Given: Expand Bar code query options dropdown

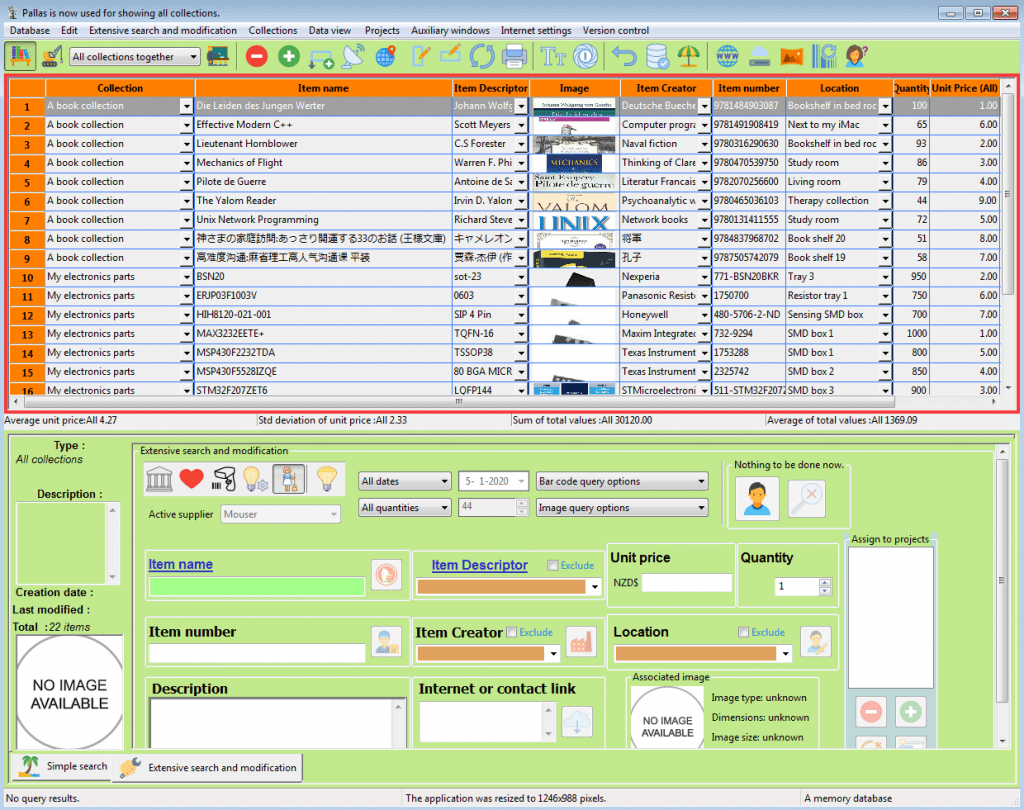Looking at the screenshot, I should tap(622, 481).
